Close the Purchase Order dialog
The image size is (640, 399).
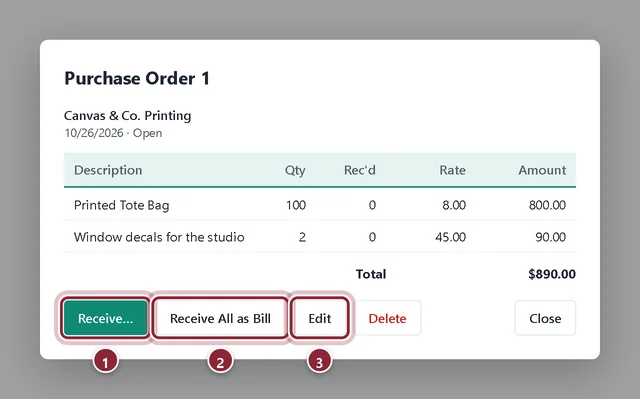tap(545, 318)
